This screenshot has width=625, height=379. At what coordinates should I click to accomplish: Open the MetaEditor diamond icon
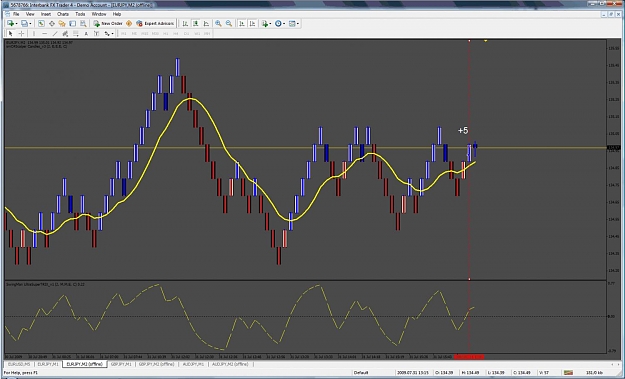tap(129, 24)
